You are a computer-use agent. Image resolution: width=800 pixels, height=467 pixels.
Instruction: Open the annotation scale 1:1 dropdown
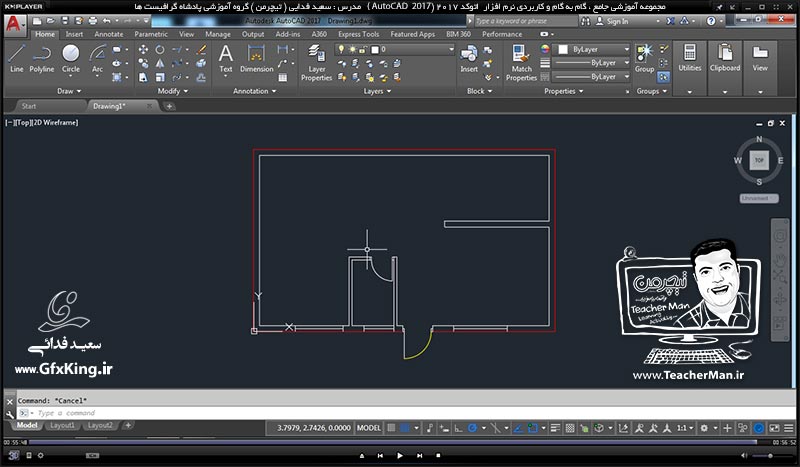(685, 428)
